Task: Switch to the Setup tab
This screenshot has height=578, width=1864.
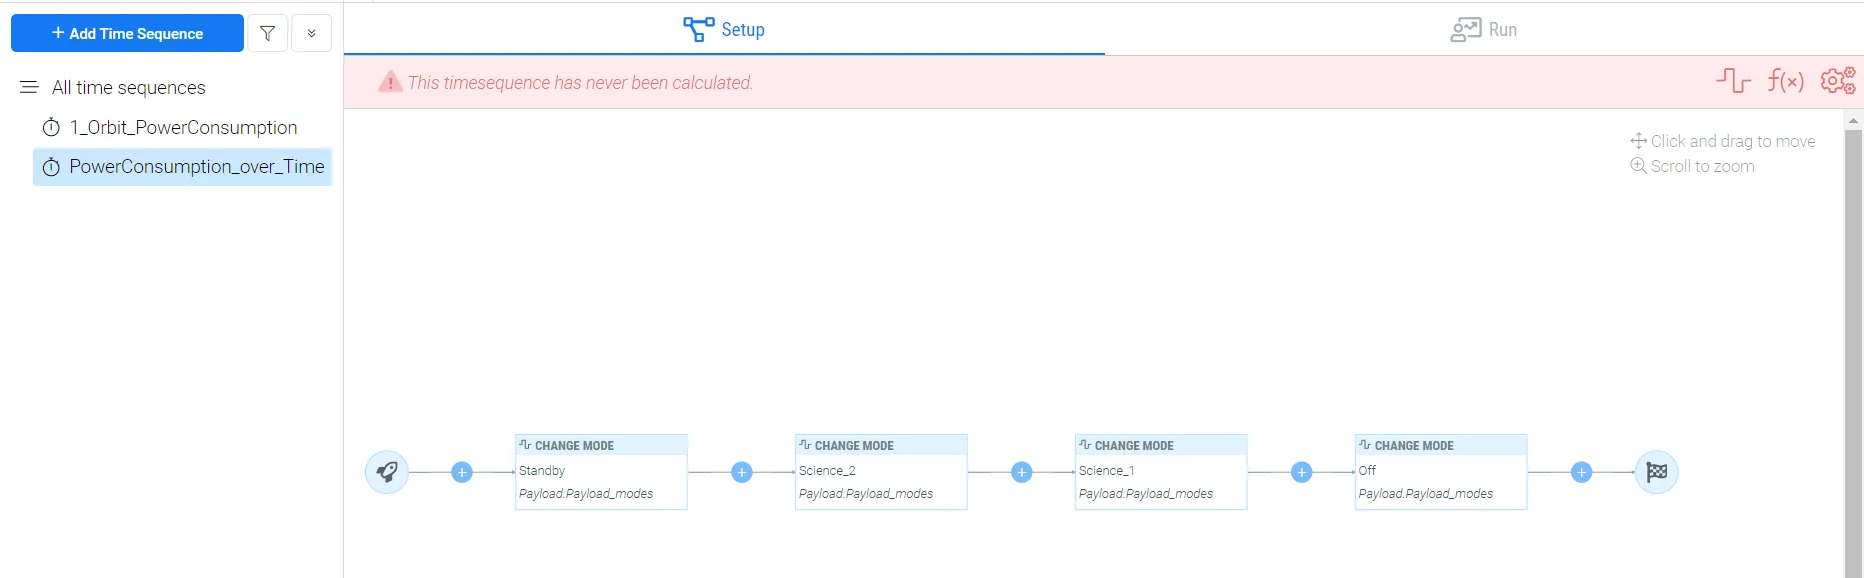Action: coord(724,29)
